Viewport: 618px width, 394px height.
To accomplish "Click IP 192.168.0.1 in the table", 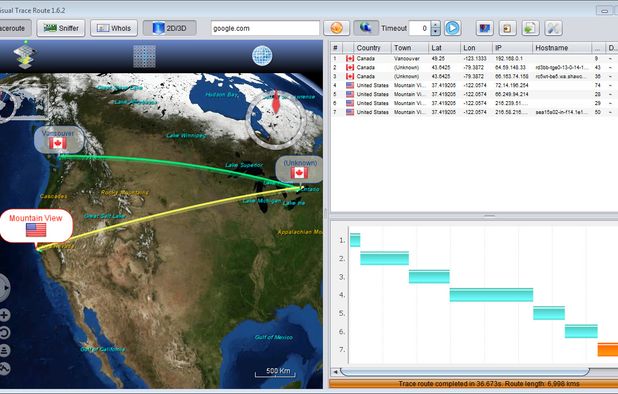I will [x=509, y=59].
